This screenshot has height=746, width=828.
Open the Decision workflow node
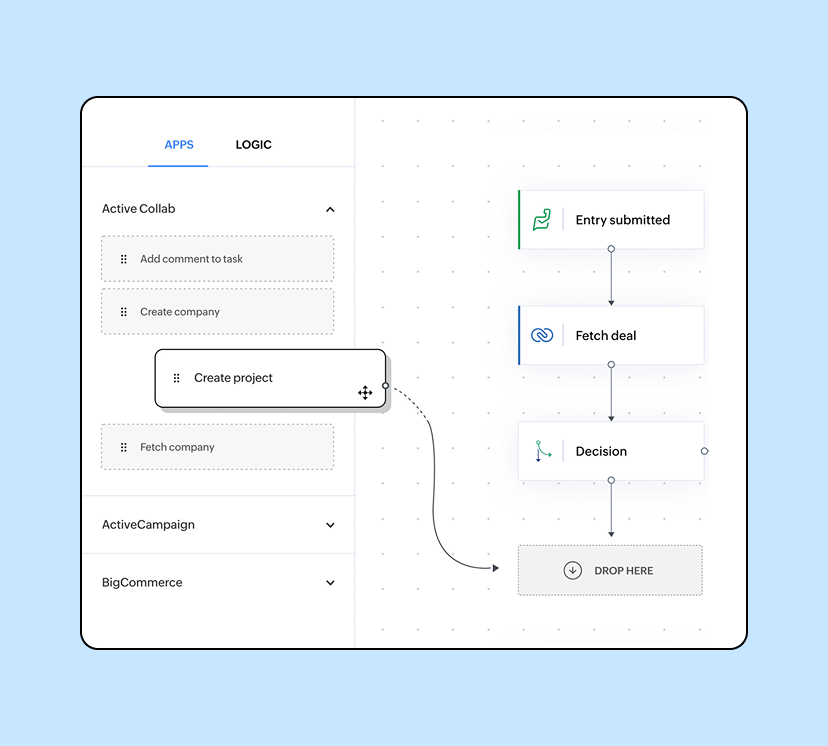point(620,451)
